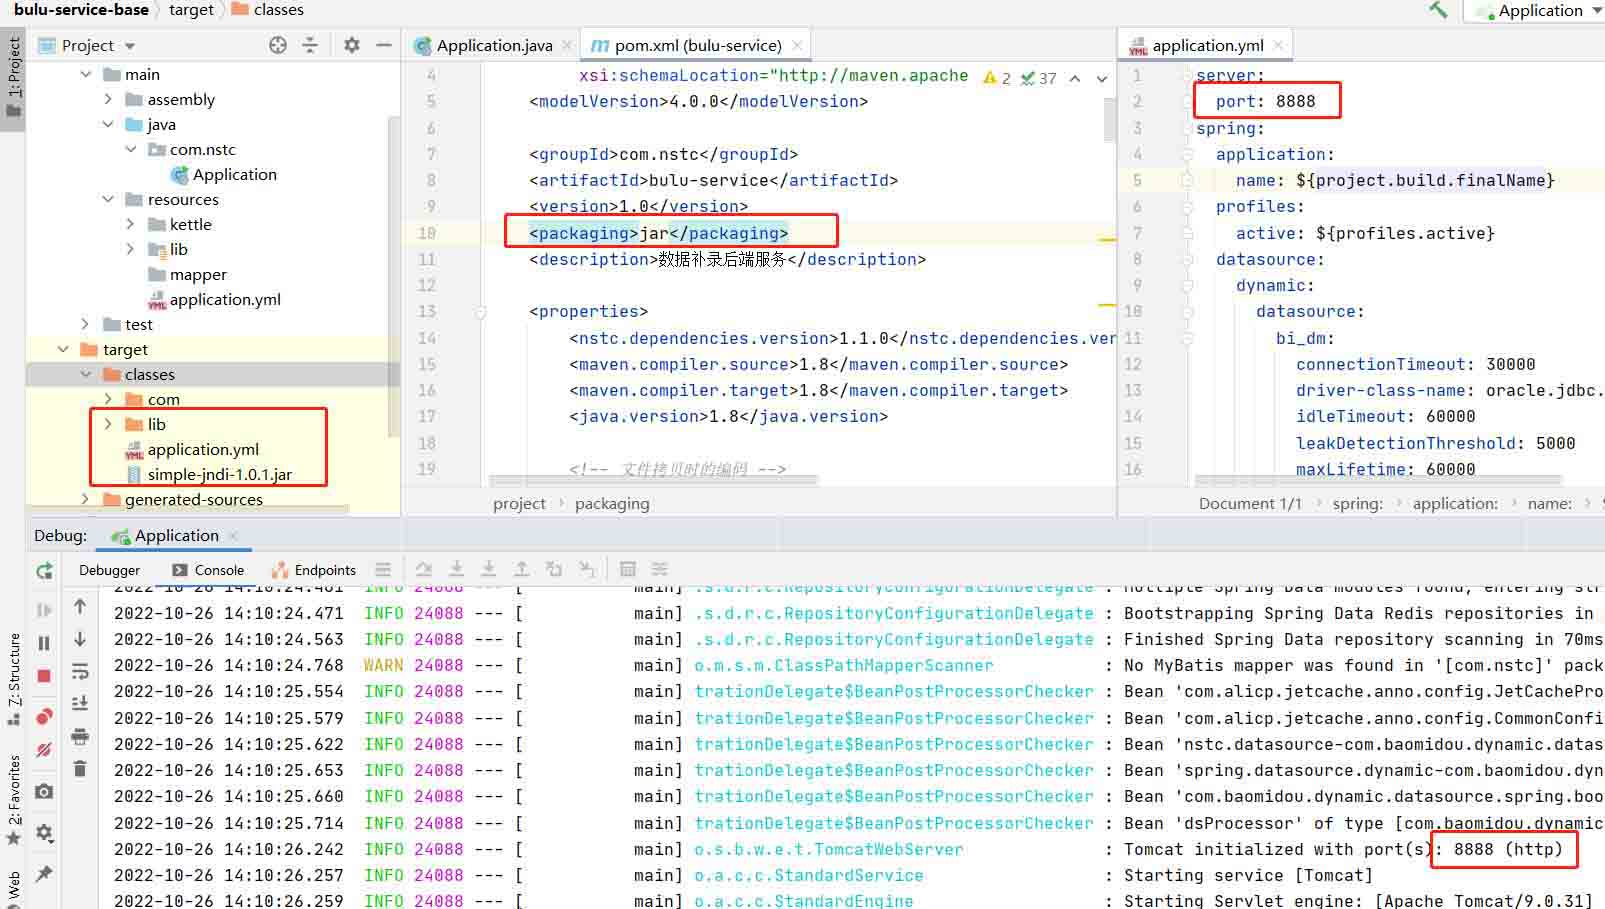
Task: Click the clear all trash icon
Action: point(80,768)
